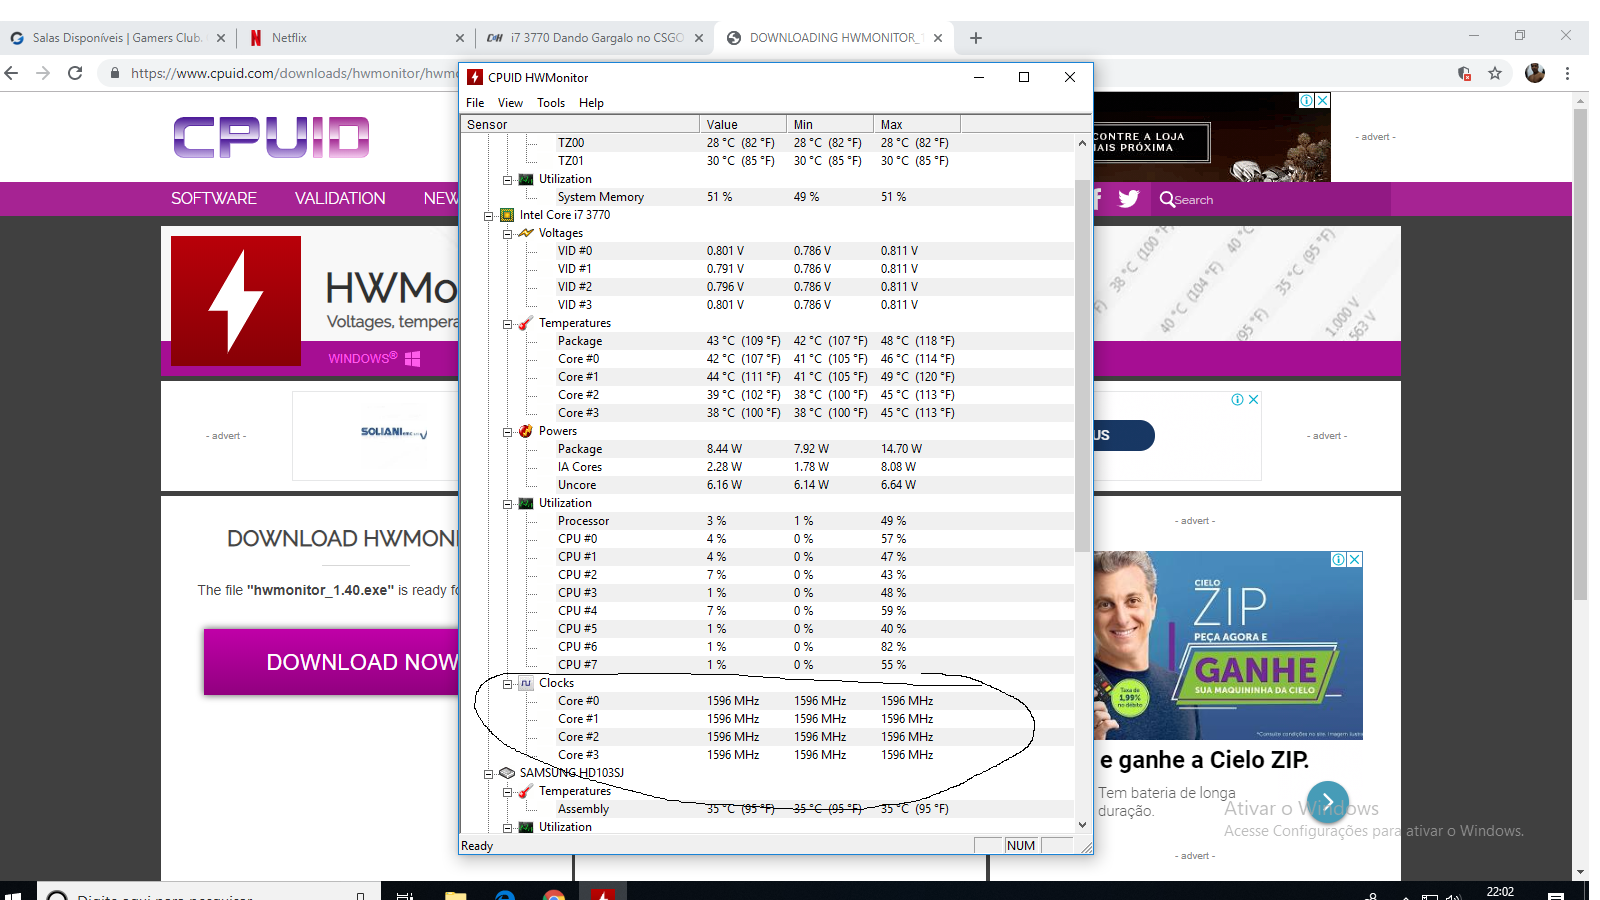Image resolution: width=1600 pixels, height=900 pixels.
Task: Select the Package temperature row
Action: tap(767, 341)
